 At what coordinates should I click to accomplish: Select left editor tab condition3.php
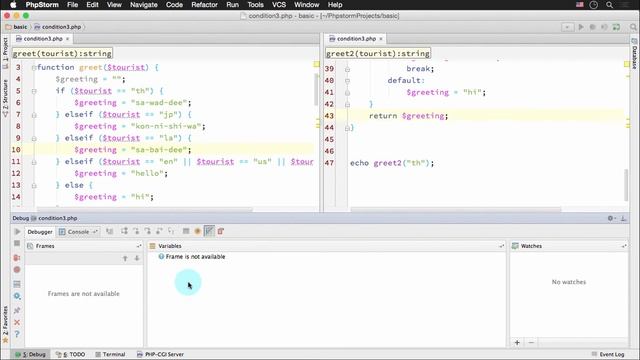[42, 39]
